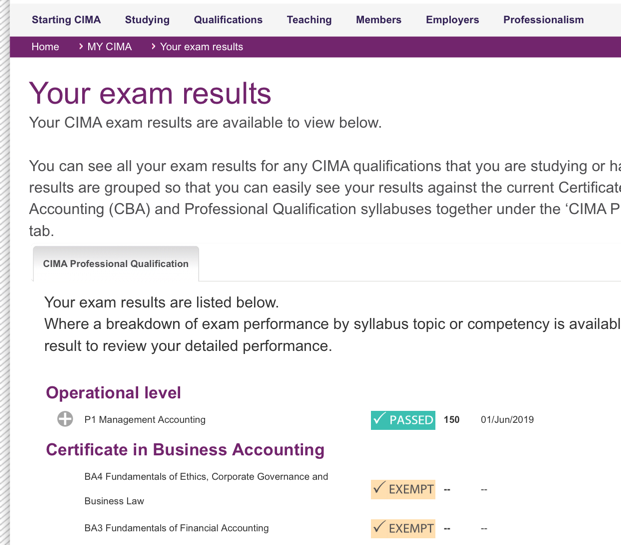Navigate to MY CIMA breadcrumb
621x545 pixels.
(109, 47)
